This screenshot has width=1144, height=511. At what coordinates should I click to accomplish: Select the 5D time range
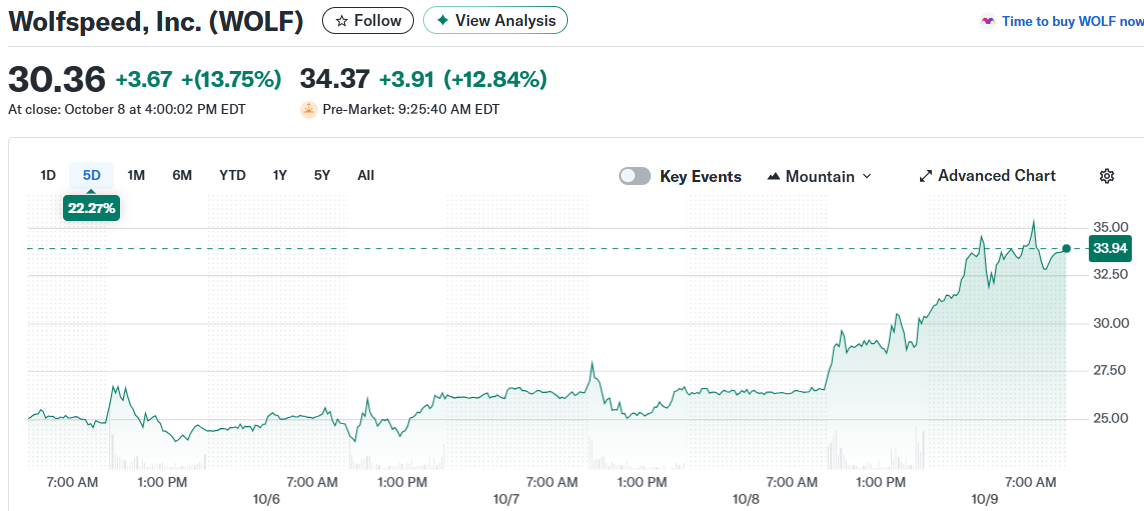click(x=92, y=175)
